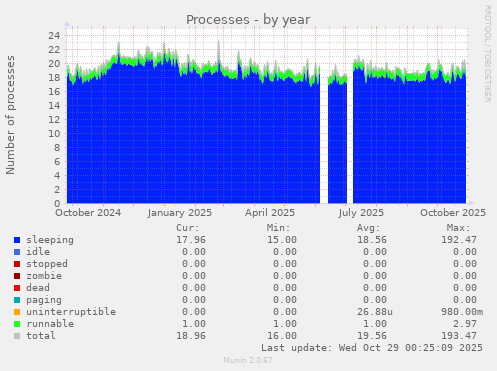Click the total legend color swatch
497x371 pixels.
(17, 336)
